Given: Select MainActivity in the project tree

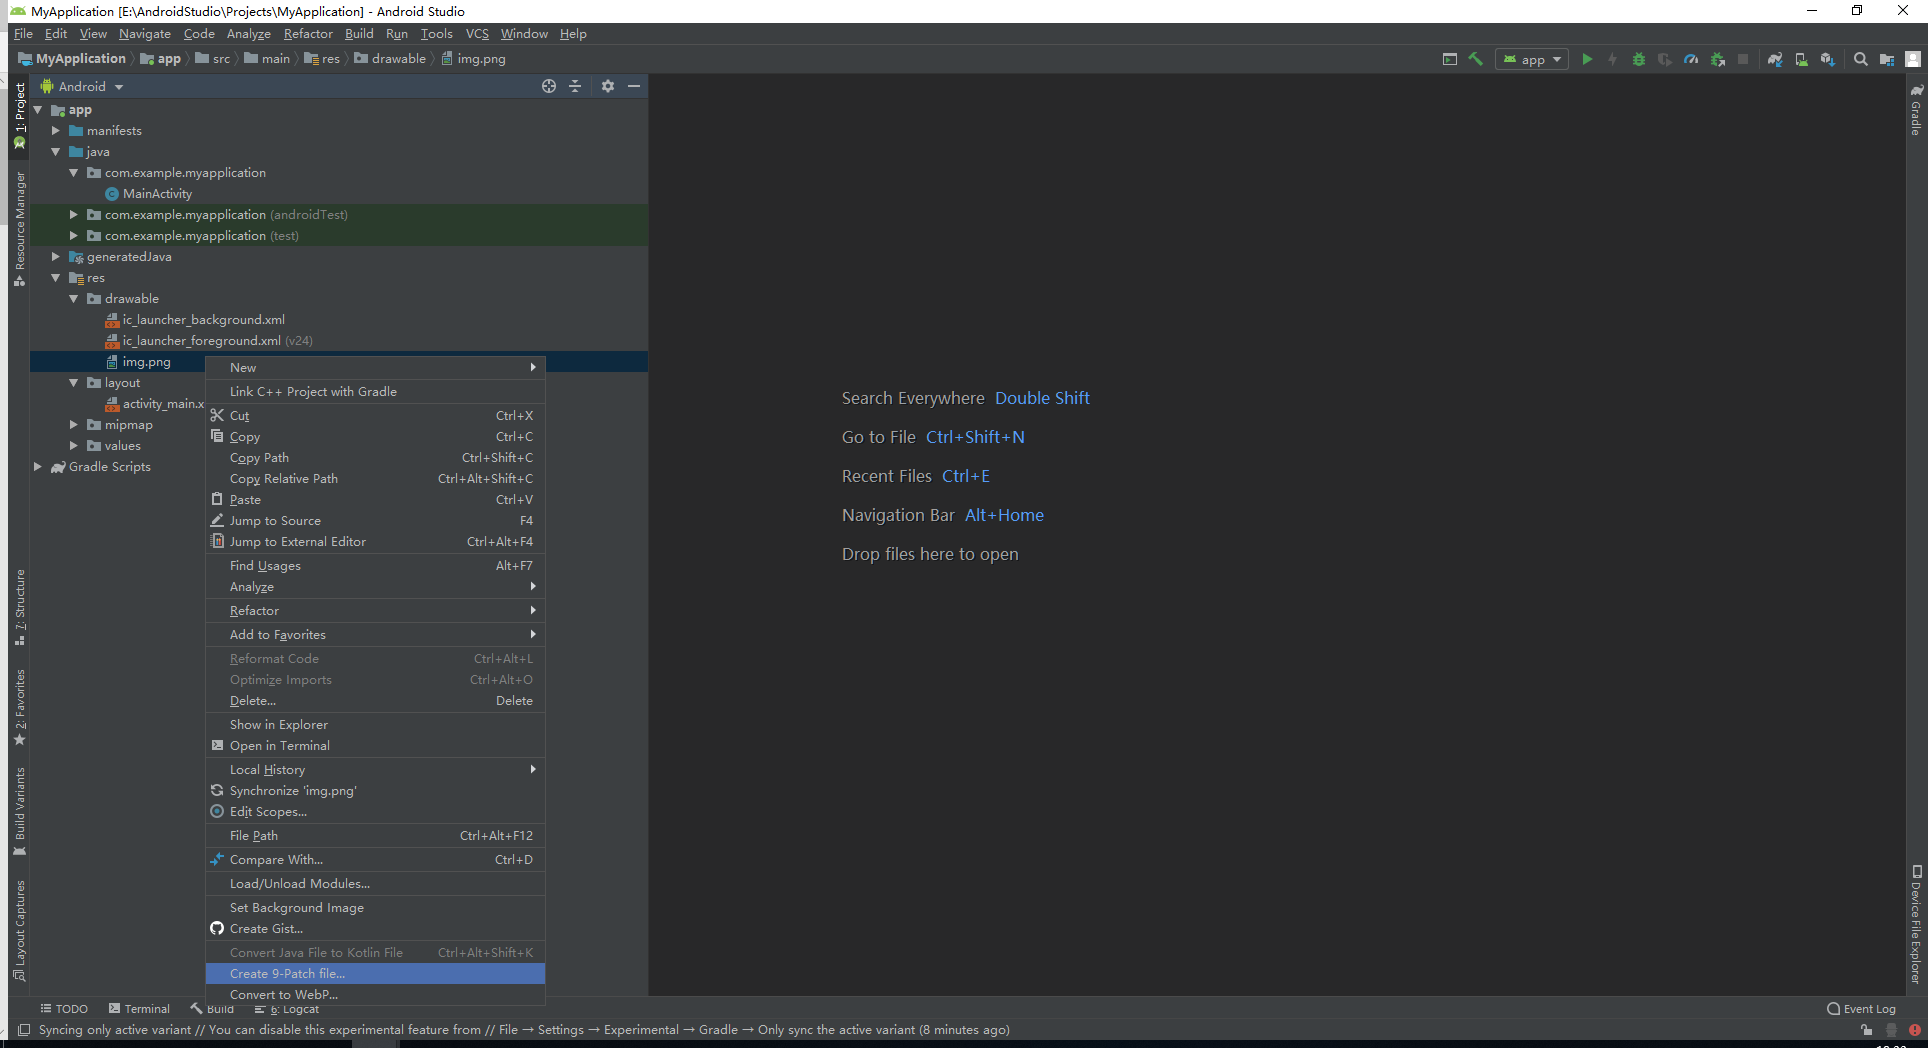Looking at the screenshot, I should click(x=157, y=193).
